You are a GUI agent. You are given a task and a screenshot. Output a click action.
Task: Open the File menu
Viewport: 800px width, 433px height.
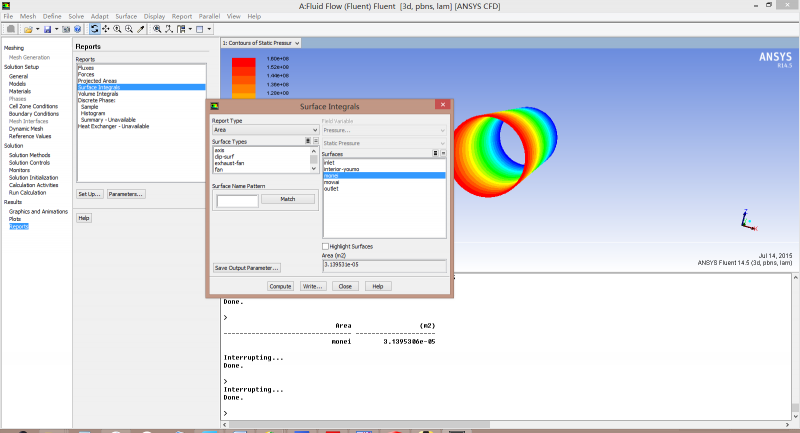8,16
